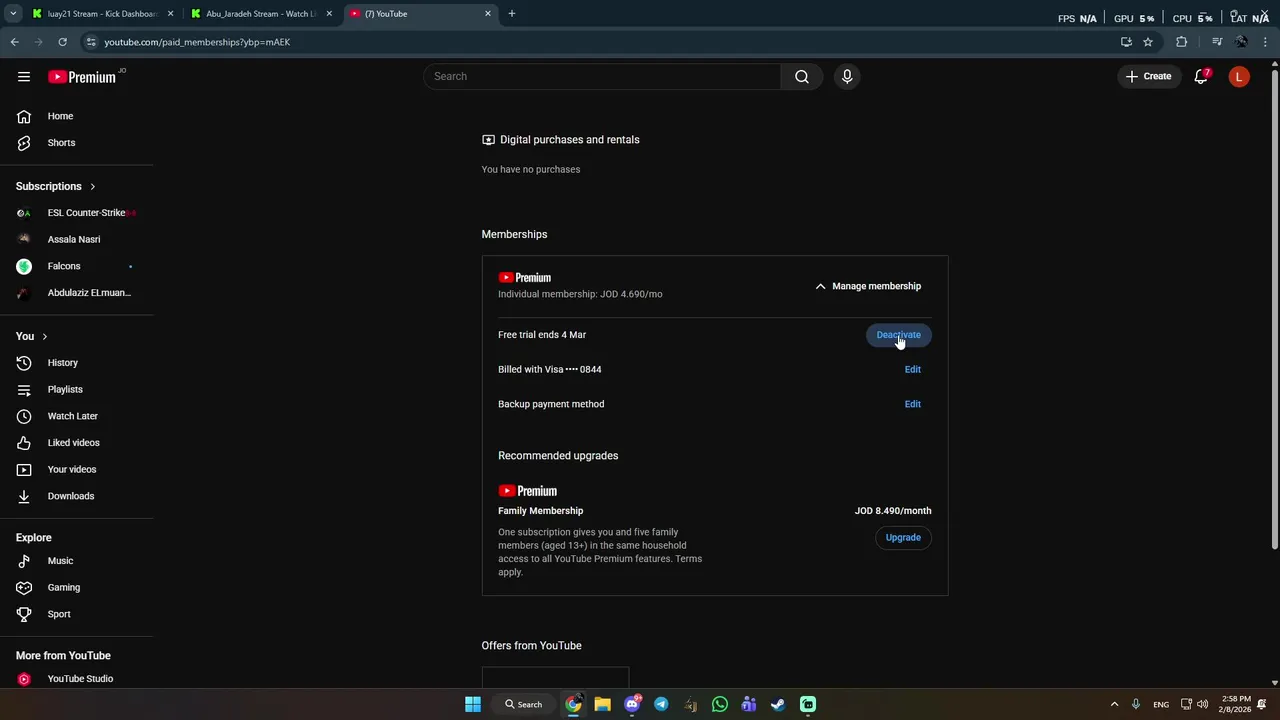
Task: Go back in browser history
Action: pos(14,42)
